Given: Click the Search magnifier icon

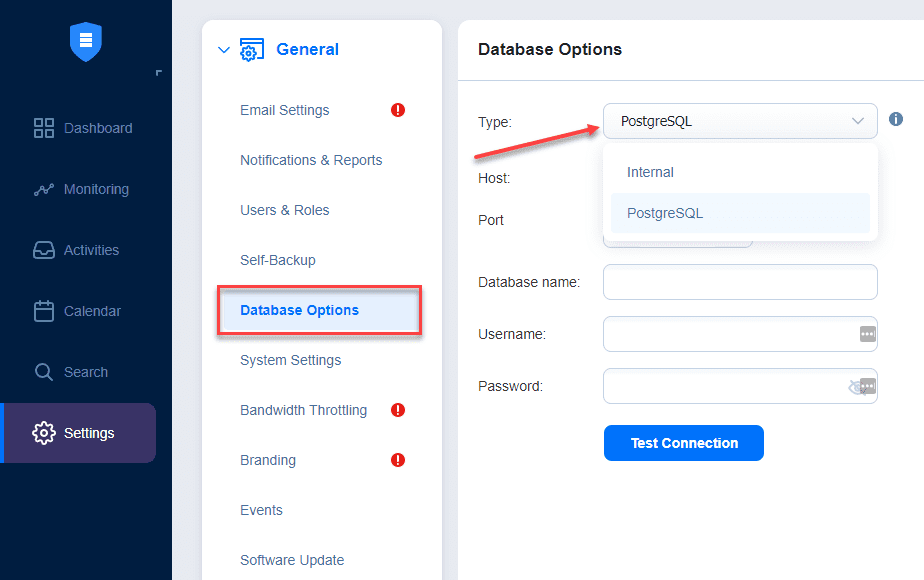Looking at the screenshot, I should click(x=44, y=372).
